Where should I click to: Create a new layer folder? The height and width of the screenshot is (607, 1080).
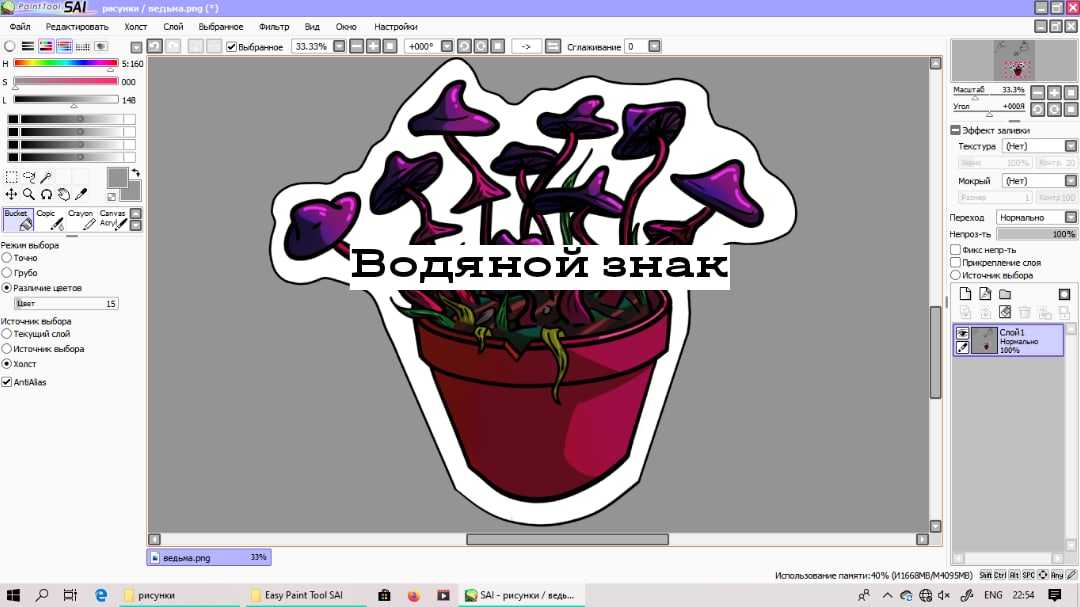(1005, 294)
